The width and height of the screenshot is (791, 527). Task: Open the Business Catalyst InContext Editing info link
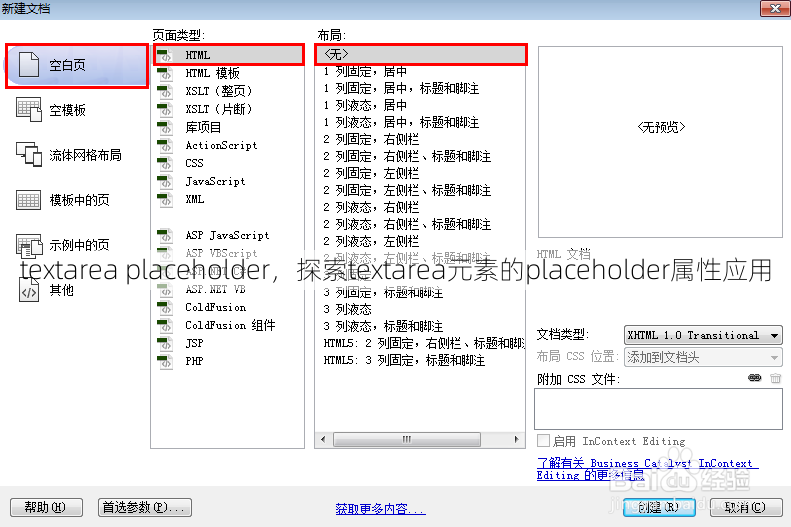coord(647,469)
